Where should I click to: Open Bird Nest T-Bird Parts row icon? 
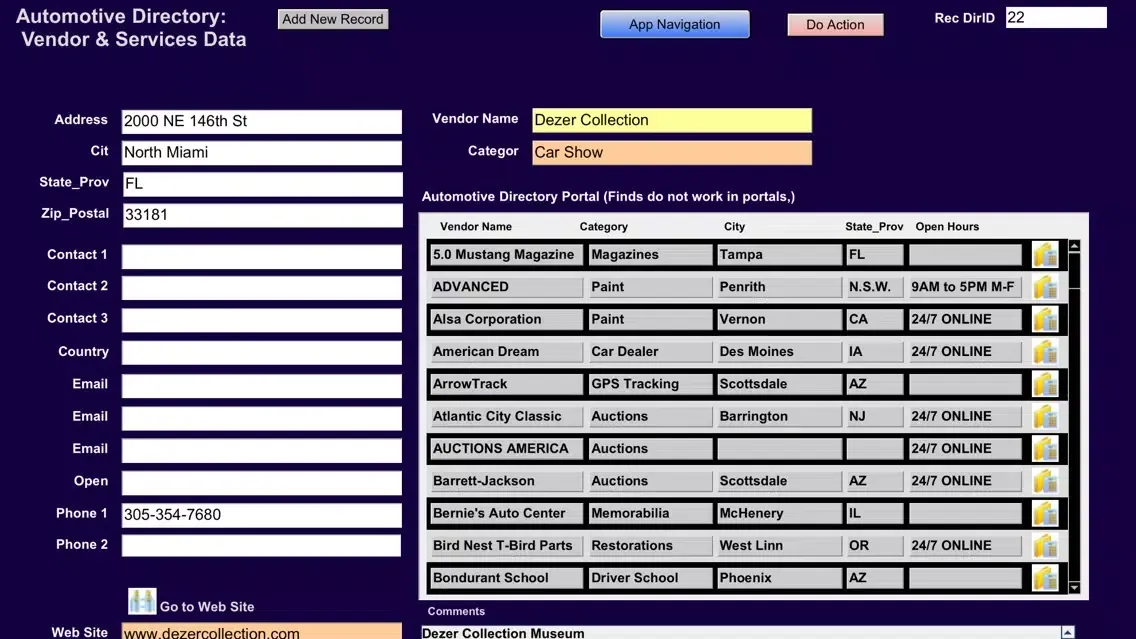pos(1045,546)
